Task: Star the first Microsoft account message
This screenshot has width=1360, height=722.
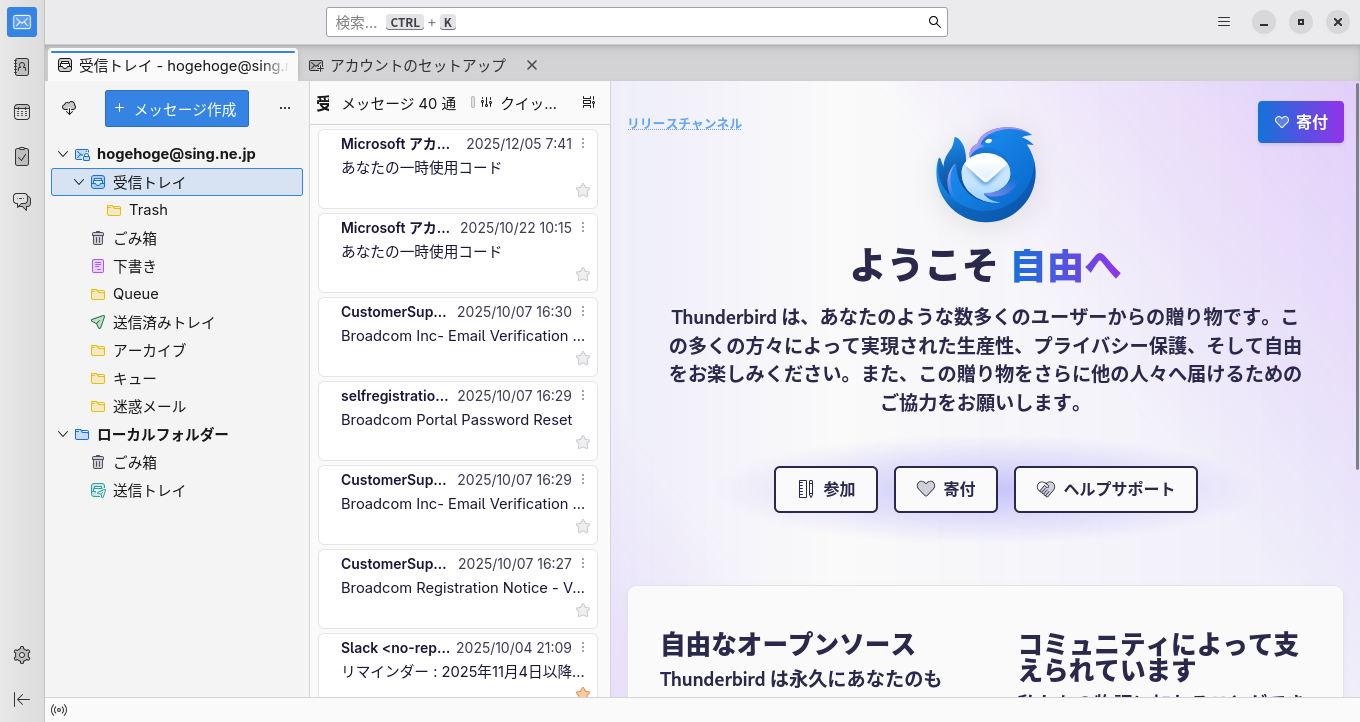Action: coord(583,190)
